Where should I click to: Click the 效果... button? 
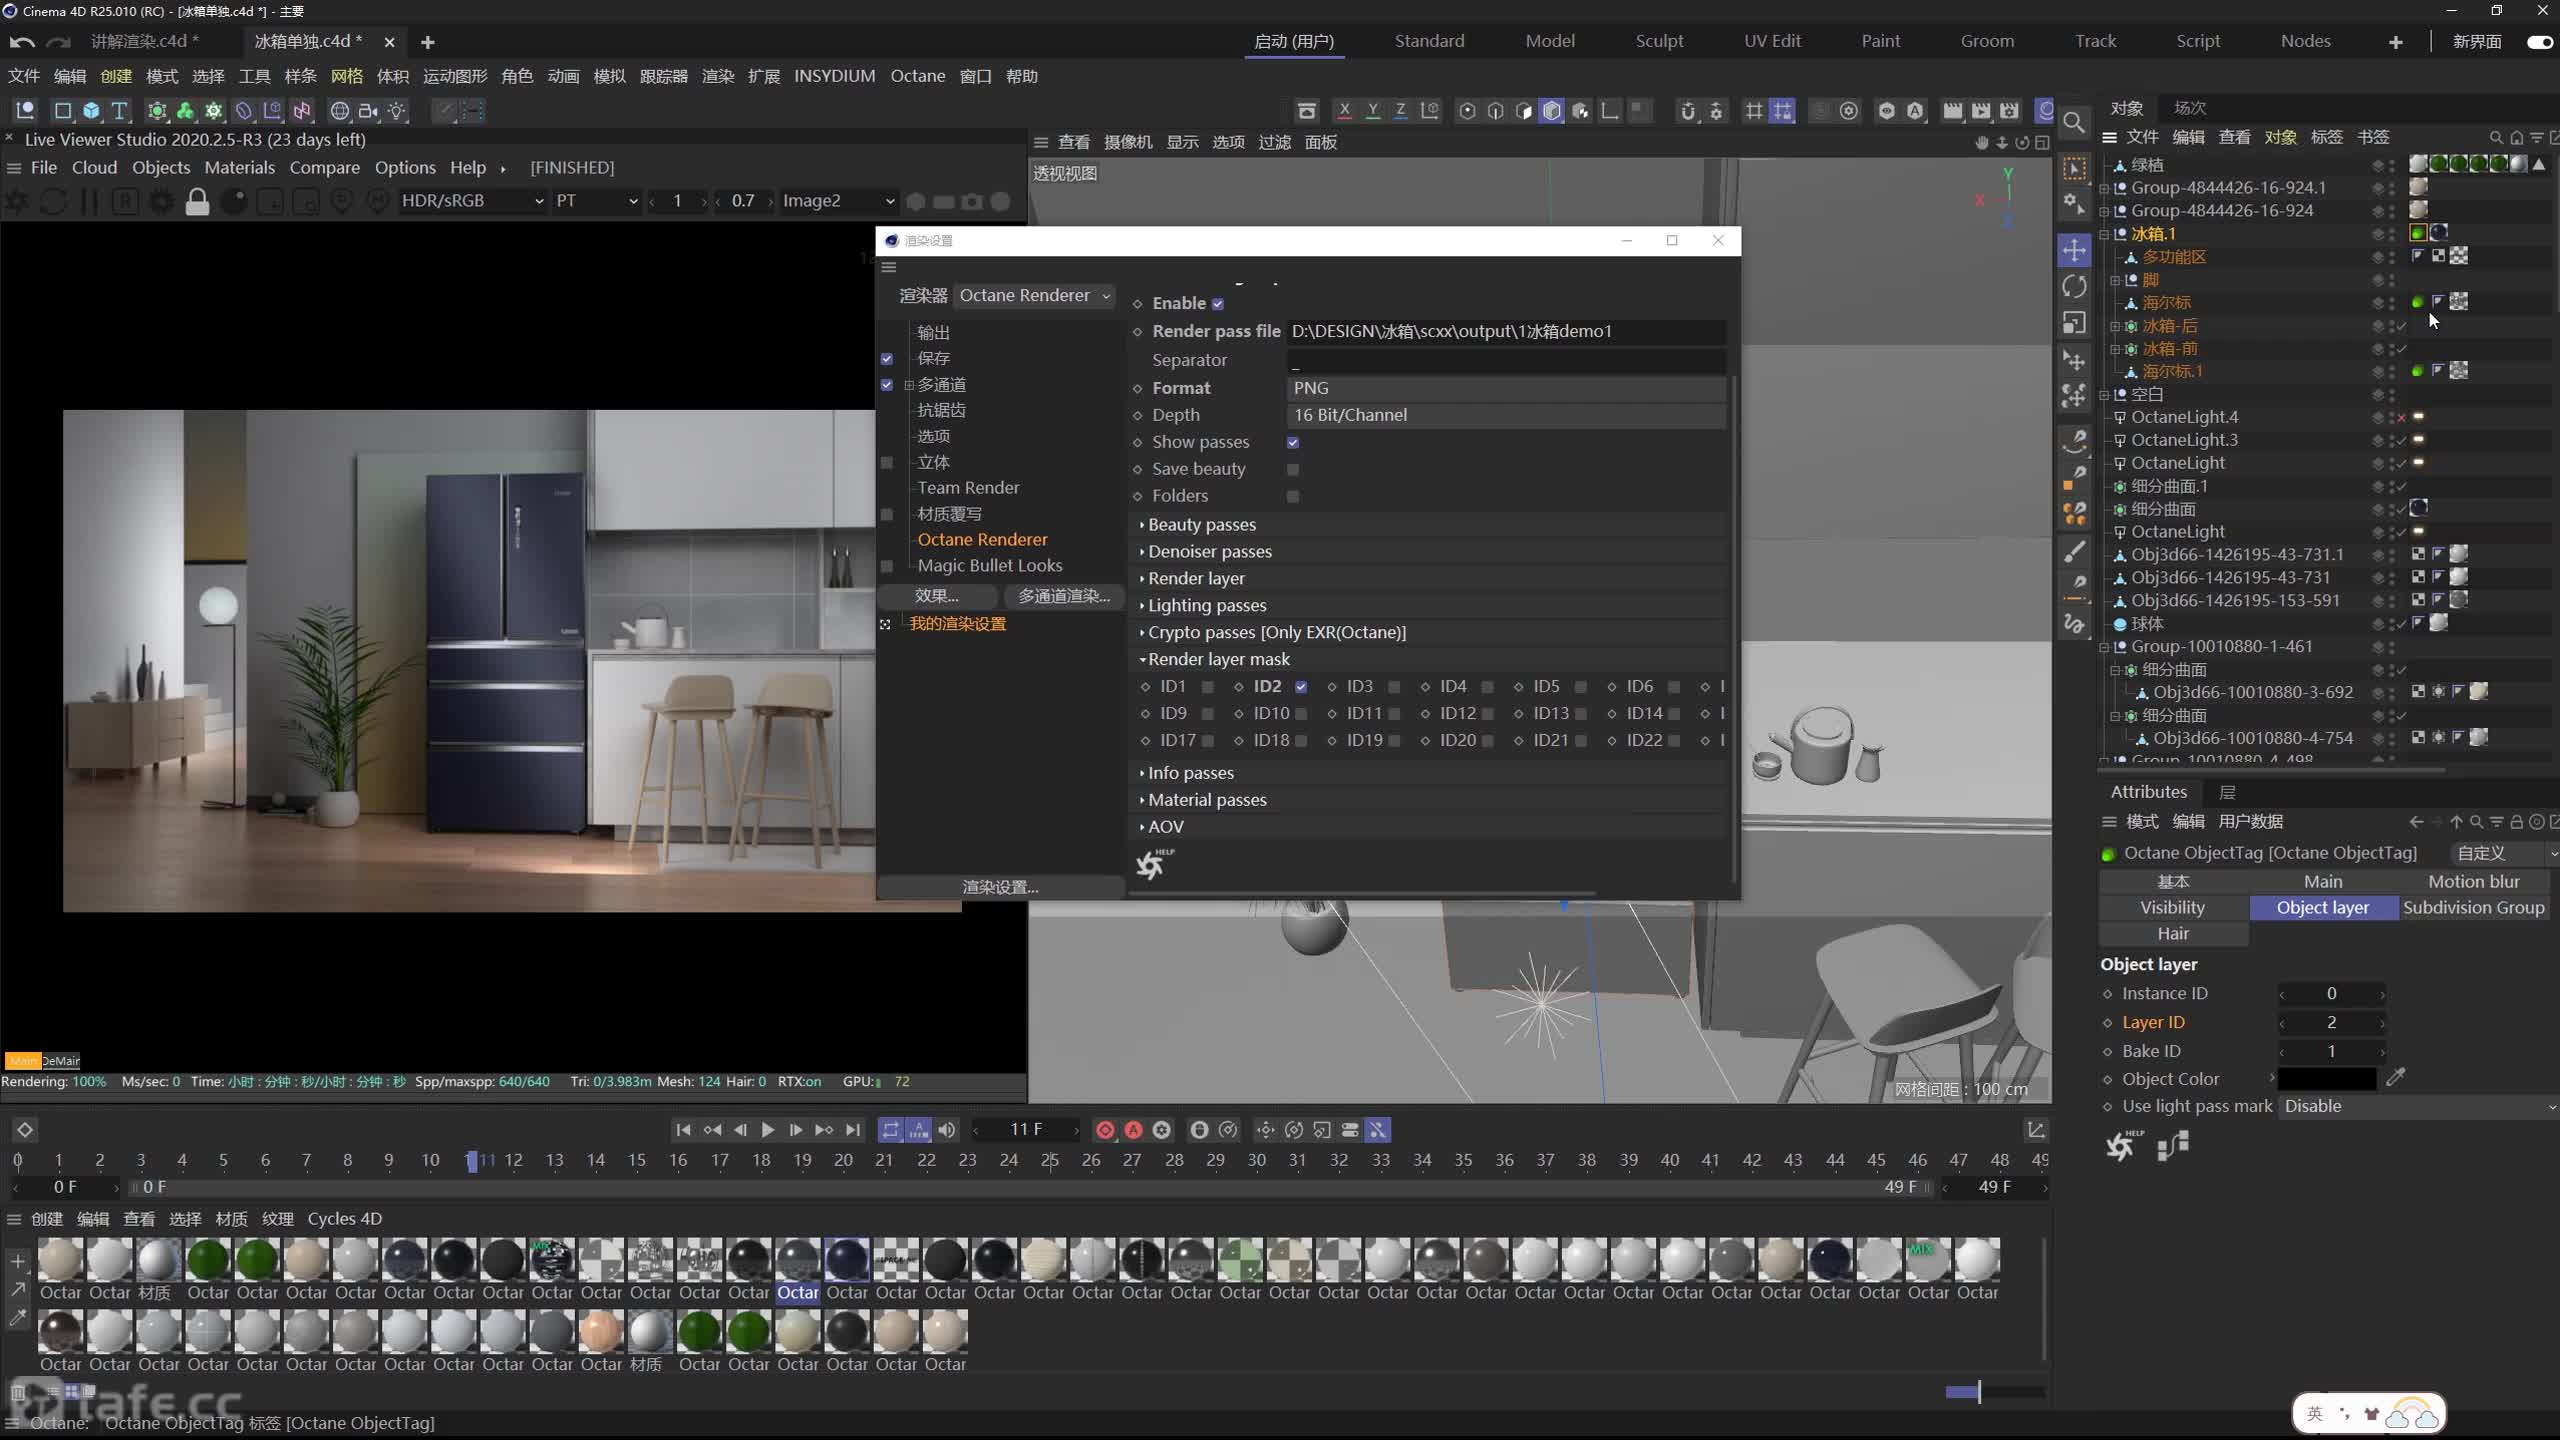click(x=937, y=596)
